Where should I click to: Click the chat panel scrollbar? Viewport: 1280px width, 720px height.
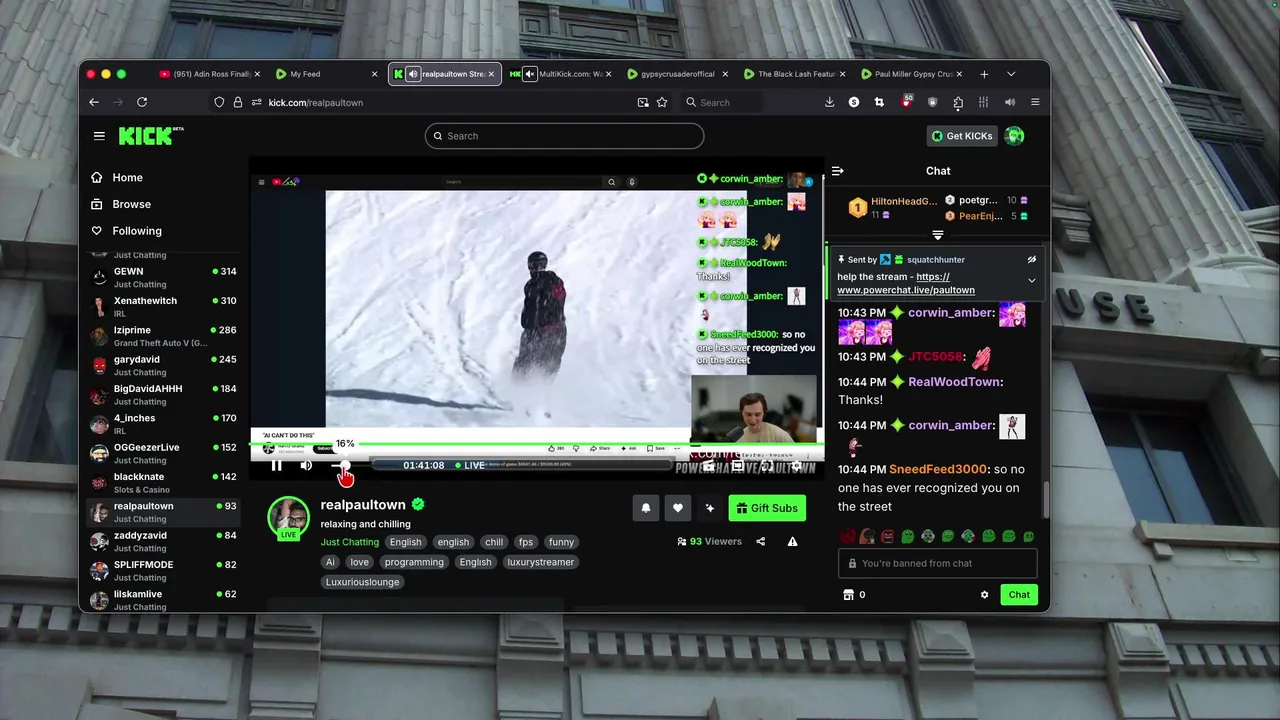pos(1047,499)
